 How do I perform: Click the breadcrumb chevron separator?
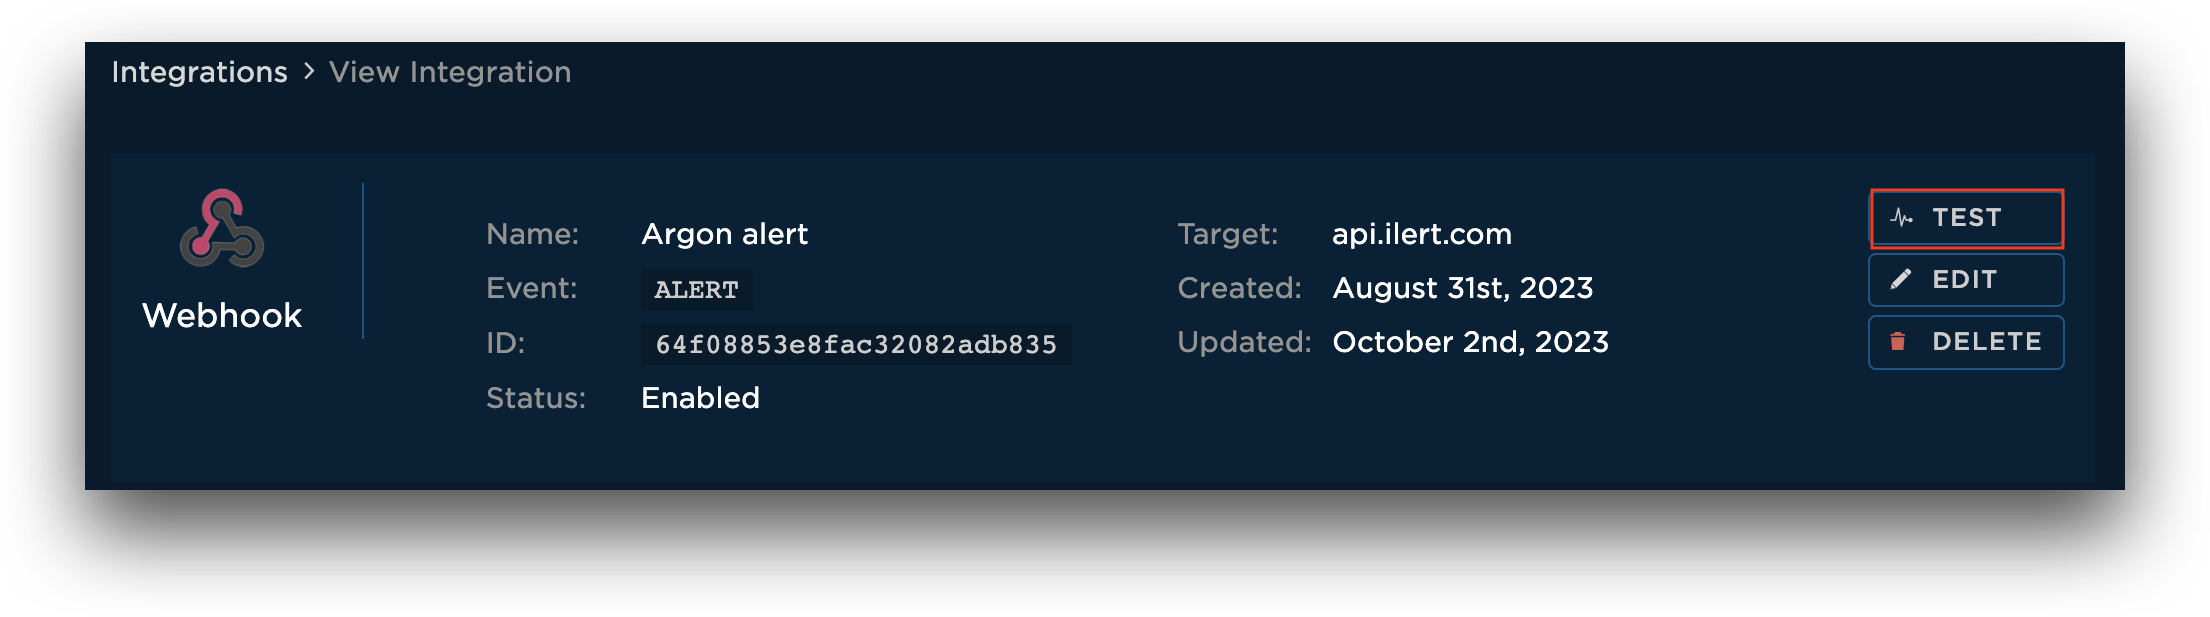coord(309,72)
